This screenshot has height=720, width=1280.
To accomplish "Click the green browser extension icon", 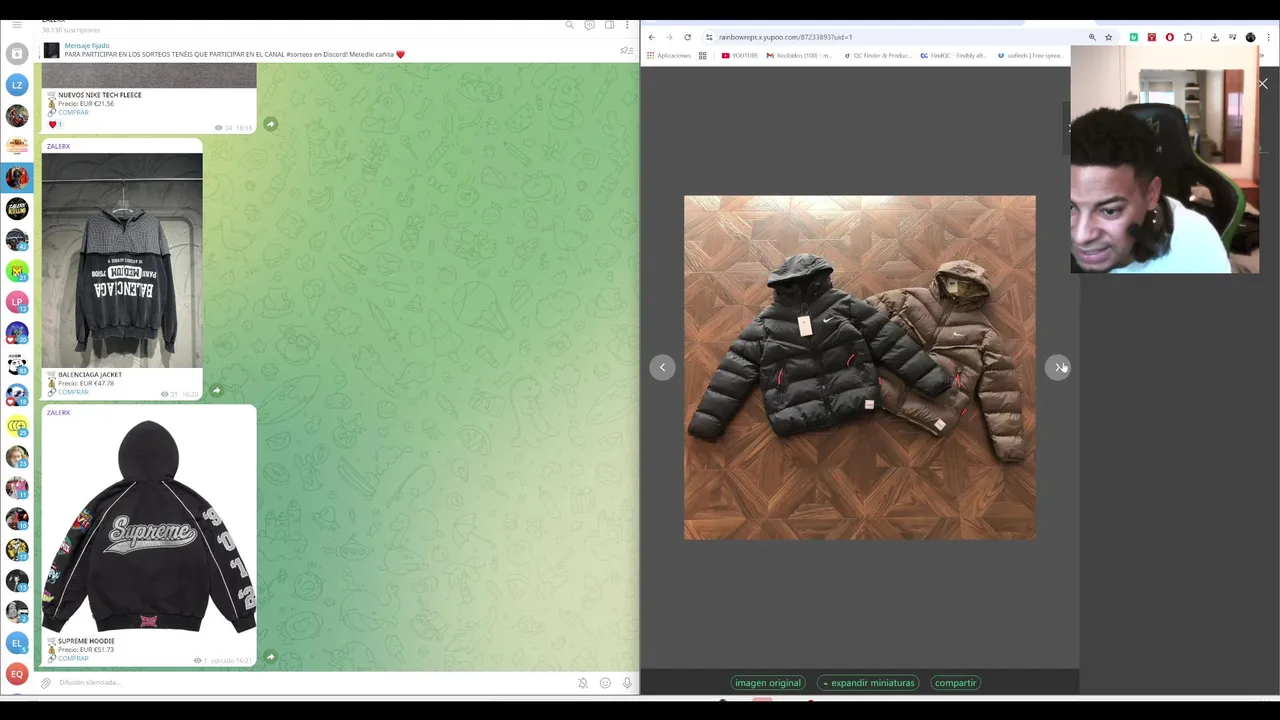I will 1133,37.
